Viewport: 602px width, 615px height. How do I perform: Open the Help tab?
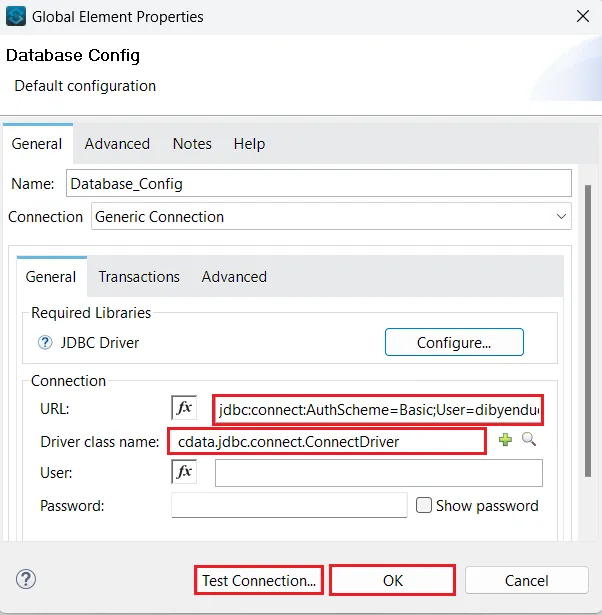click(249, 144)
